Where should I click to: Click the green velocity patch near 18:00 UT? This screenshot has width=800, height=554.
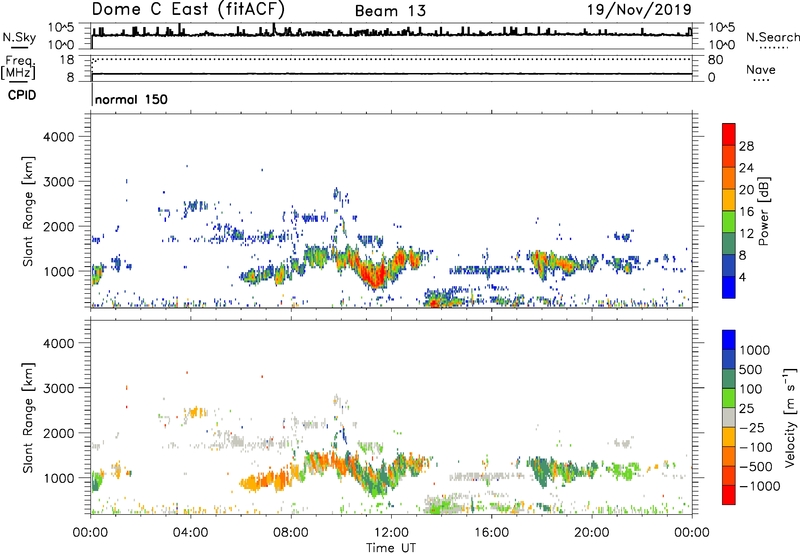[x=541, y=469]
